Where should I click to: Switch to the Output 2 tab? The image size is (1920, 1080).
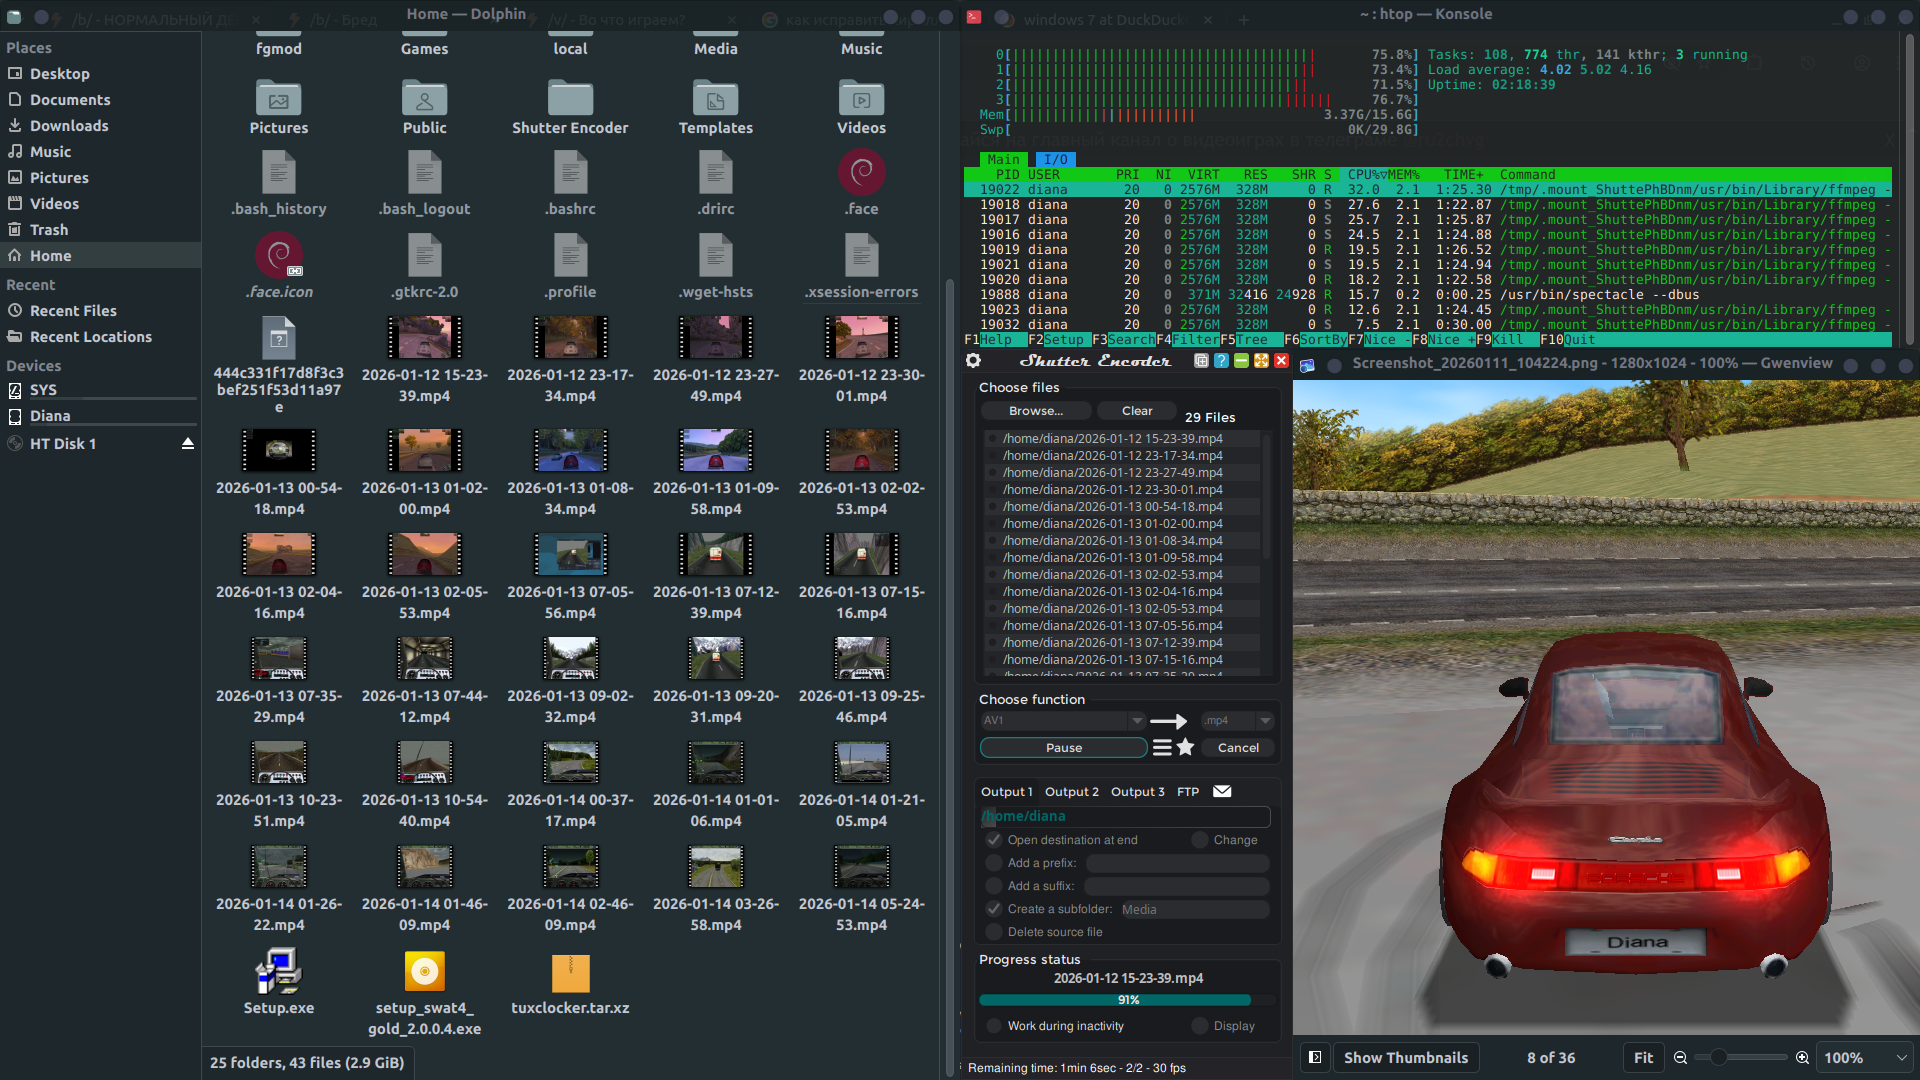(1071, 791)
